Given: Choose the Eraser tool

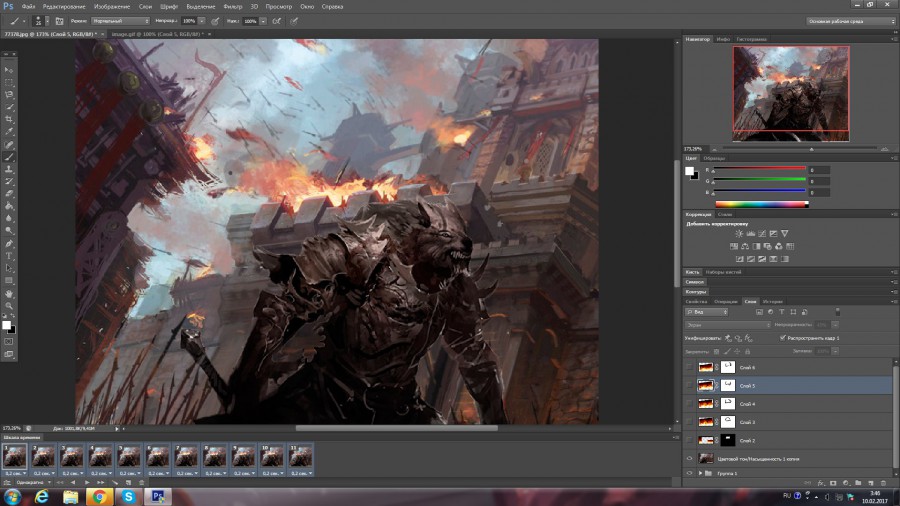Looking at the screenshot, I should (10, 194).
